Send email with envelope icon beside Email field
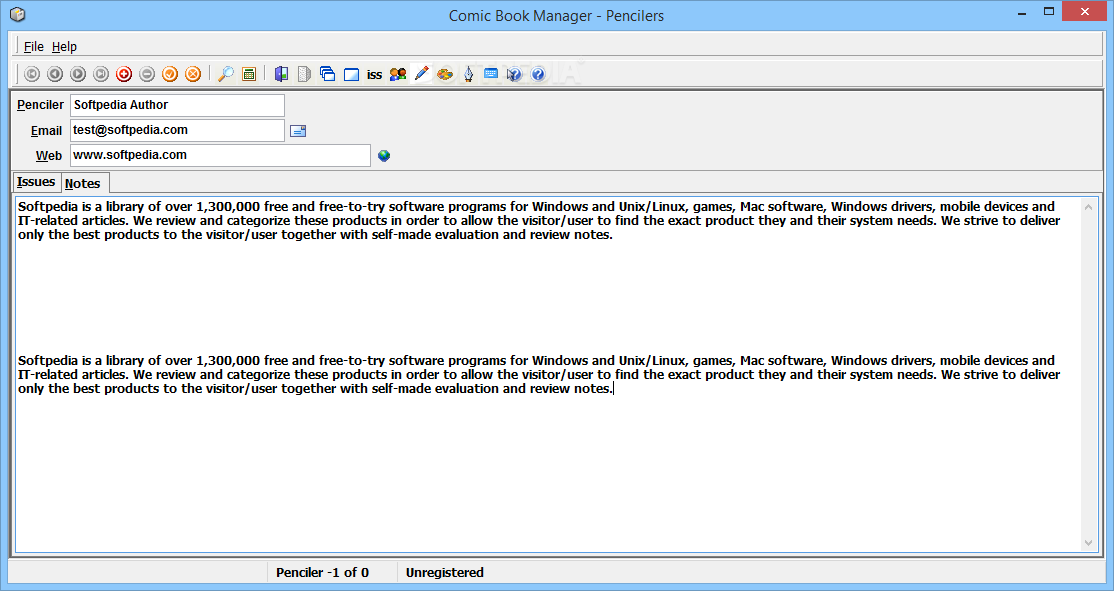 [298, 131]
